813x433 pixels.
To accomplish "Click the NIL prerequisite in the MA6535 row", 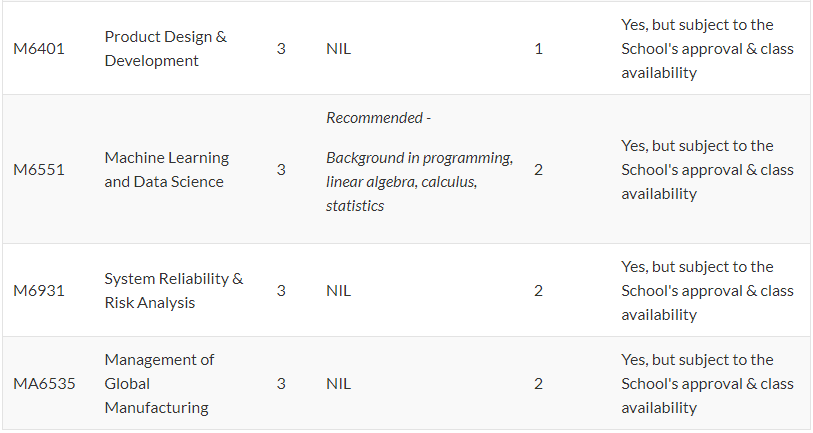I will click(x=339, y=384).
